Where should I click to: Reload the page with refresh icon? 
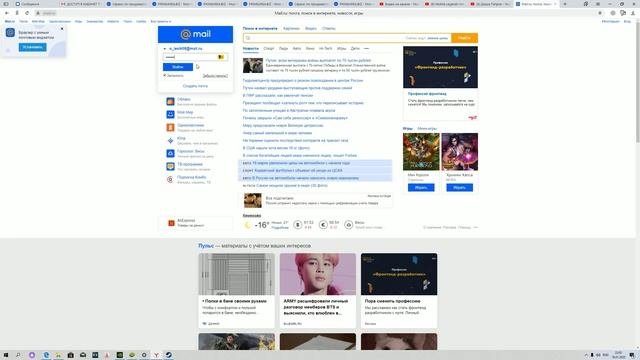[x=27, y=13]
